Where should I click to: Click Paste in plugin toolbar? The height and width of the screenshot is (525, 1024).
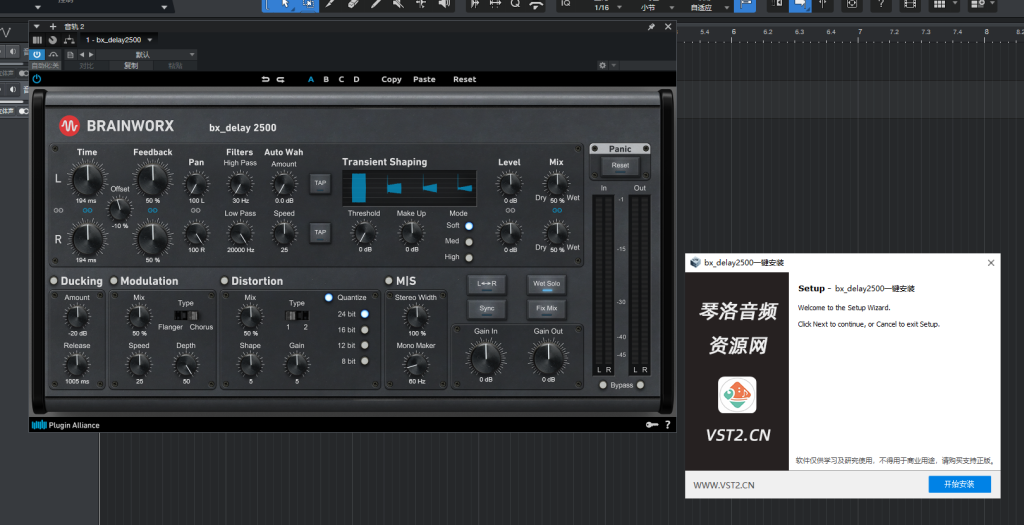click(424, 80)
